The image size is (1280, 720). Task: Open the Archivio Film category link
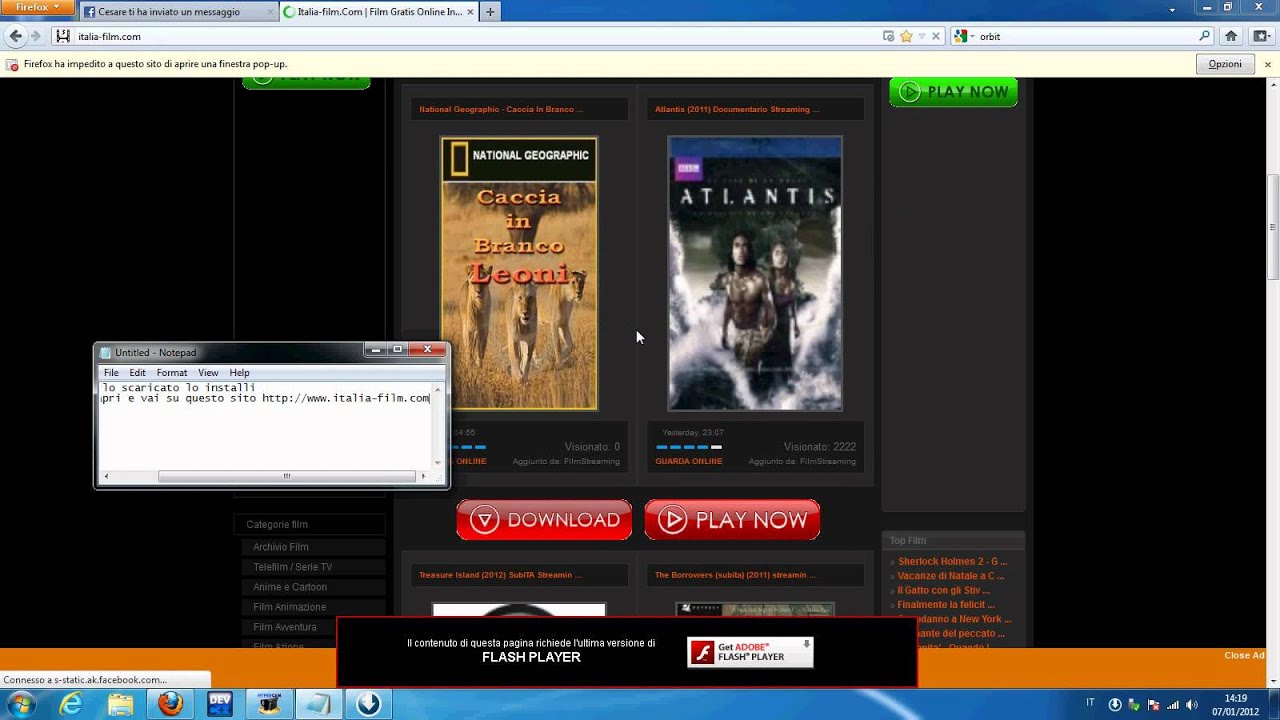281,547
